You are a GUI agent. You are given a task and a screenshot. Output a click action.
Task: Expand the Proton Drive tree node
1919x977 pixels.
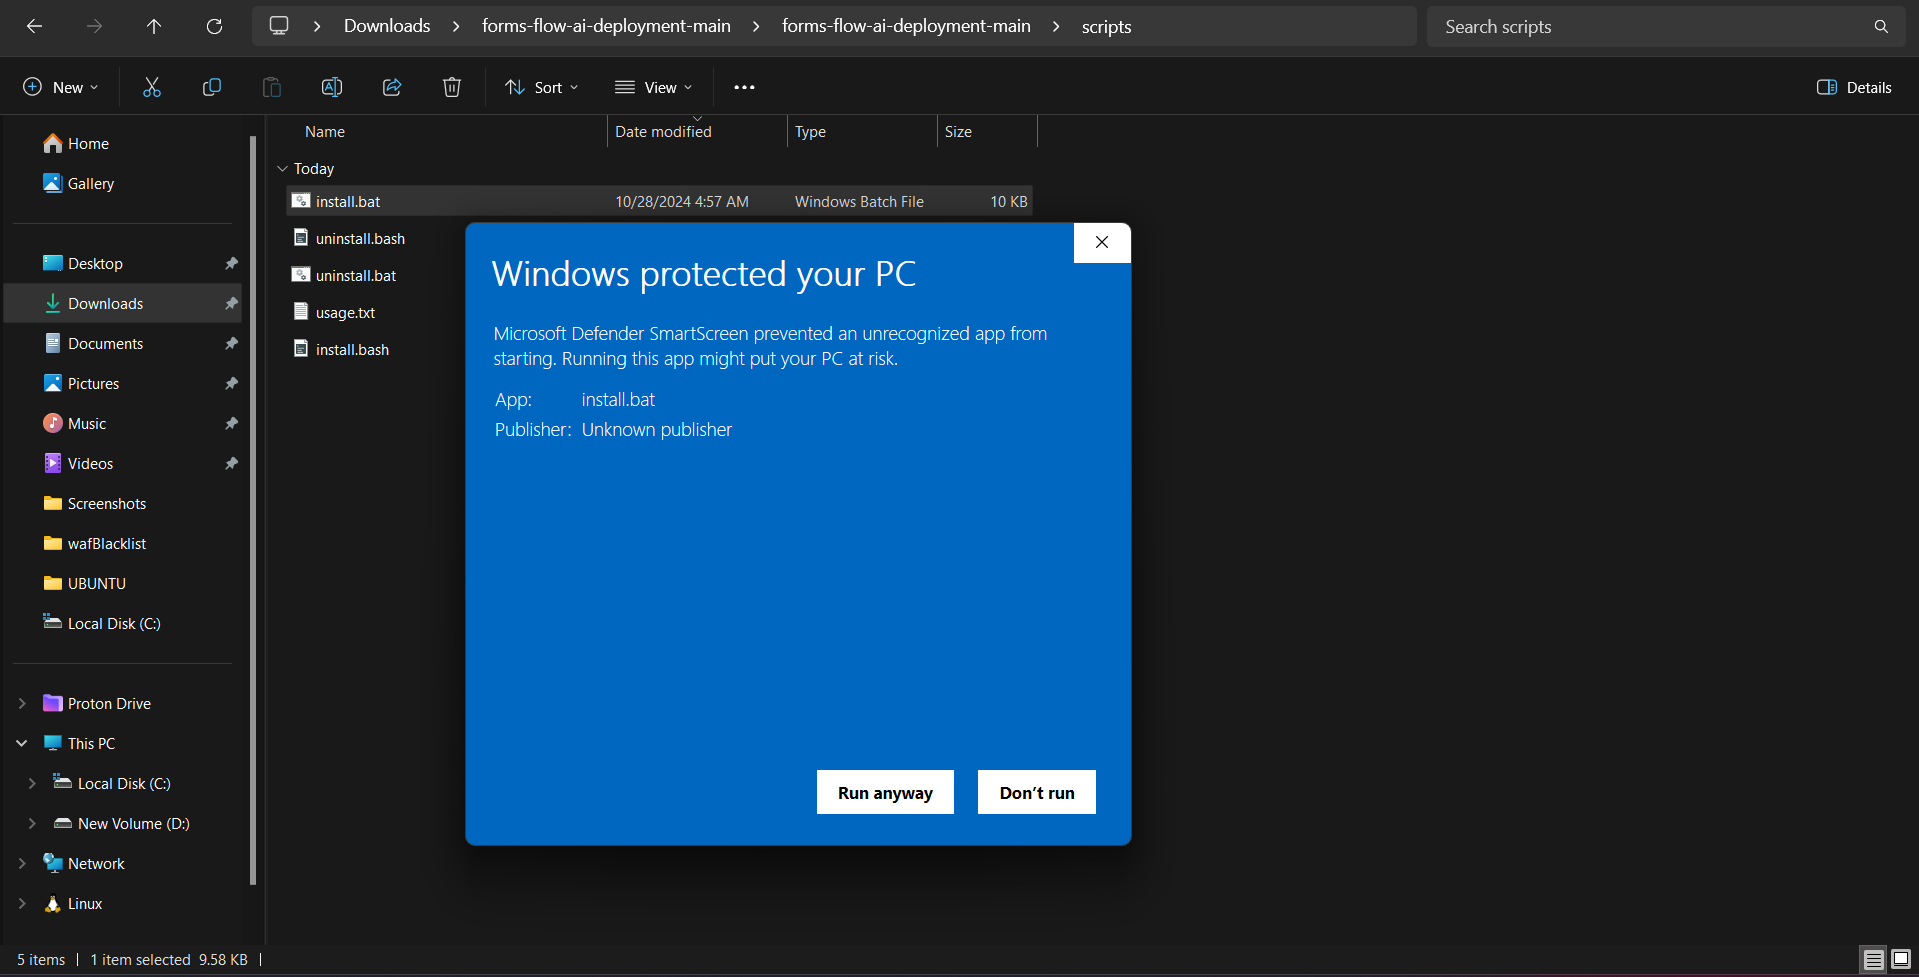22,704
